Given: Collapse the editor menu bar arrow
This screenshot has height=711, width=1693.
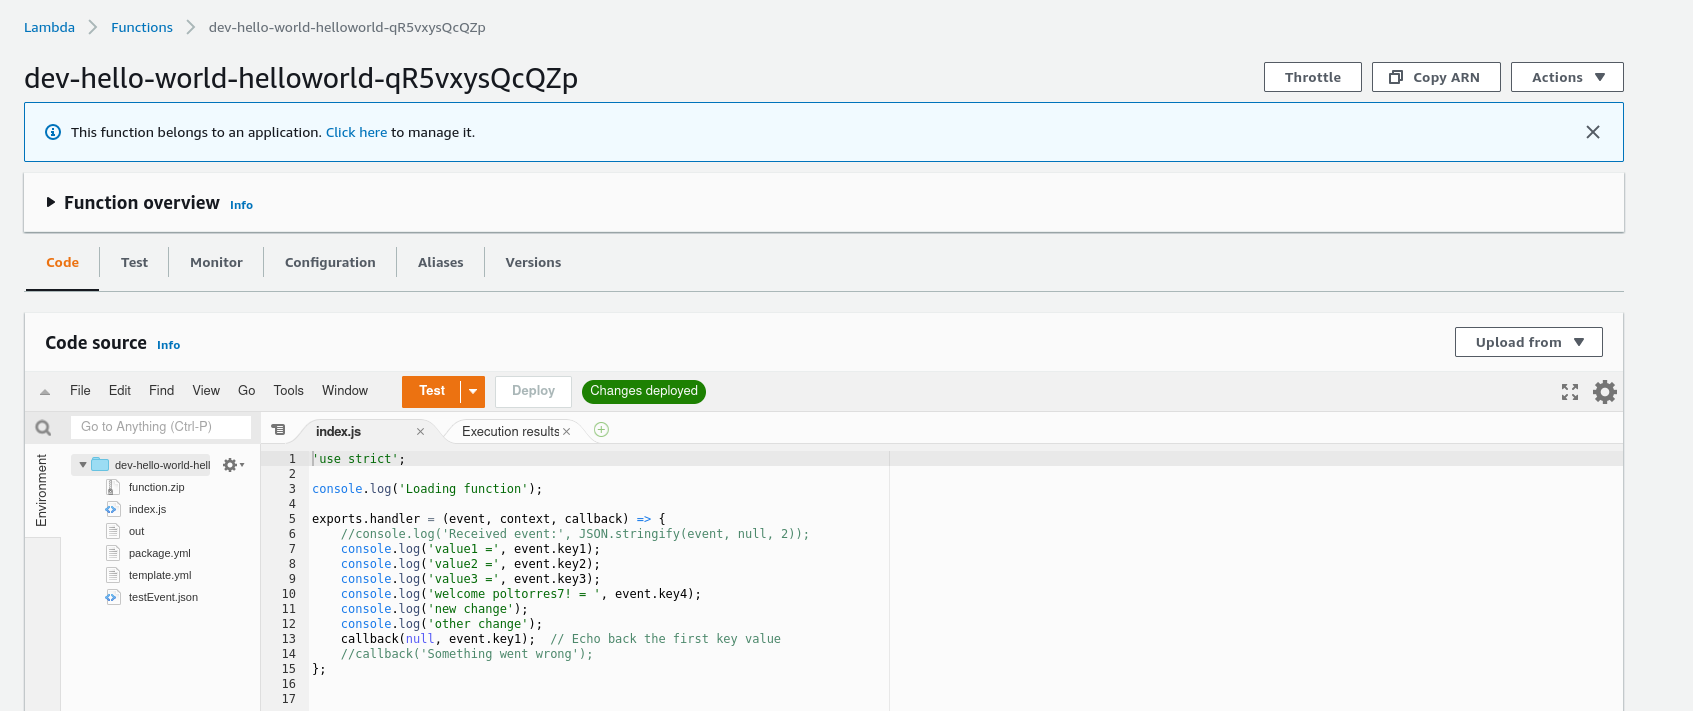Looking at the screenshot, I should [x=45, y=392].
